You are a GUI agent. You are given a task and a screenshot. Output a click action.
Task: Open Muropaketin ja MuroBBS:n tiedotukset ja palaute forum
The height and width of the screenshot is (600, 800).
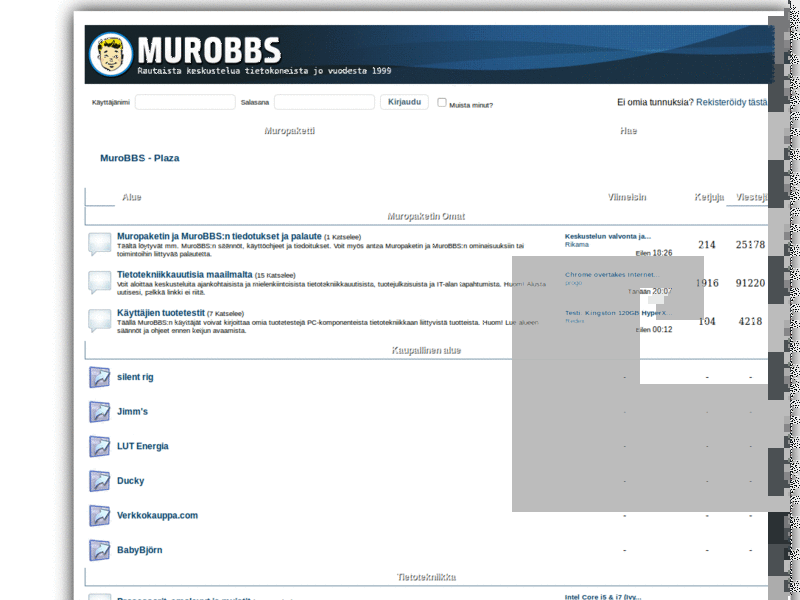tap(219, 236)
